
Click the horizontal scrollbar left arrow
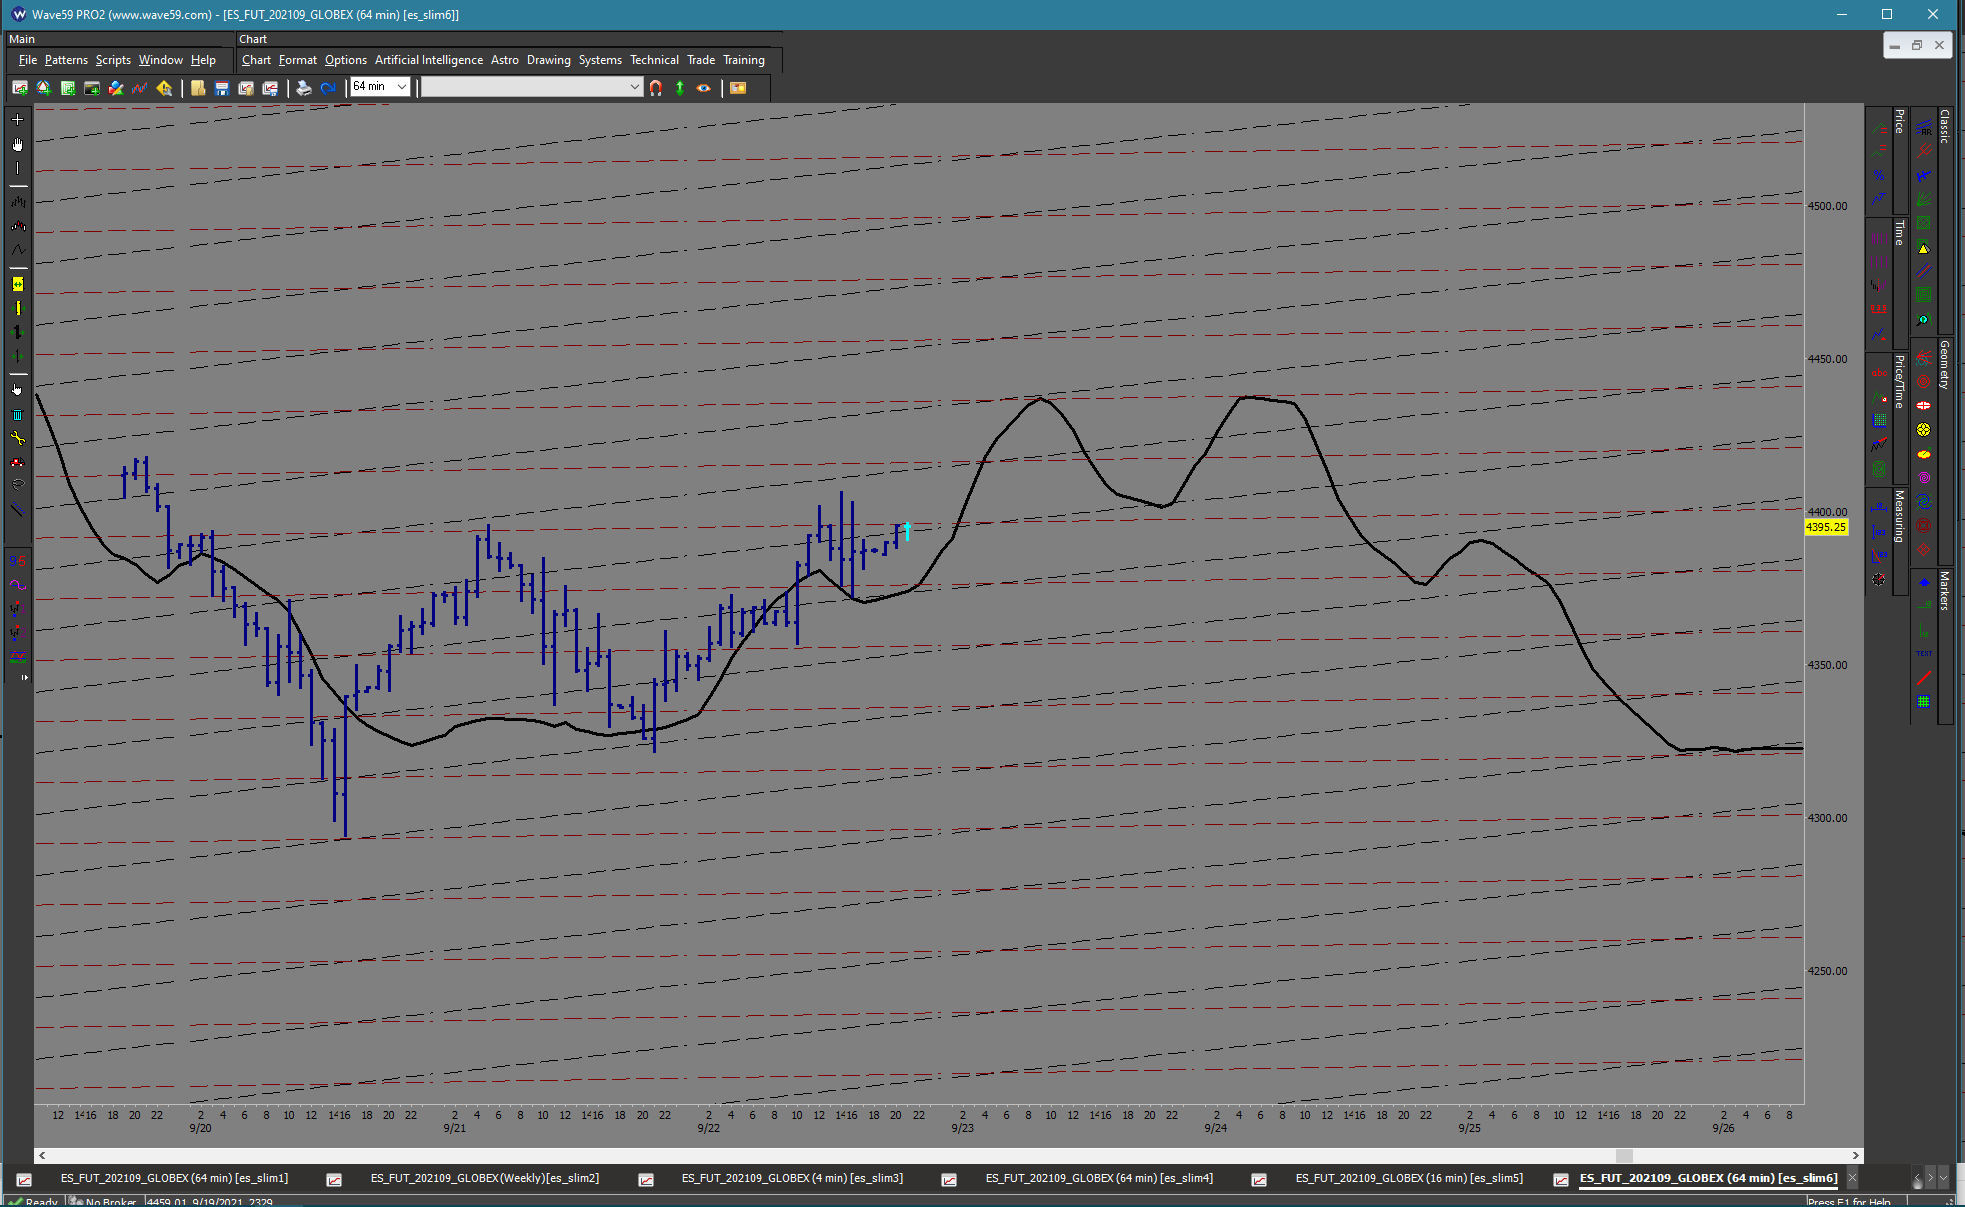coord(42,1155)
